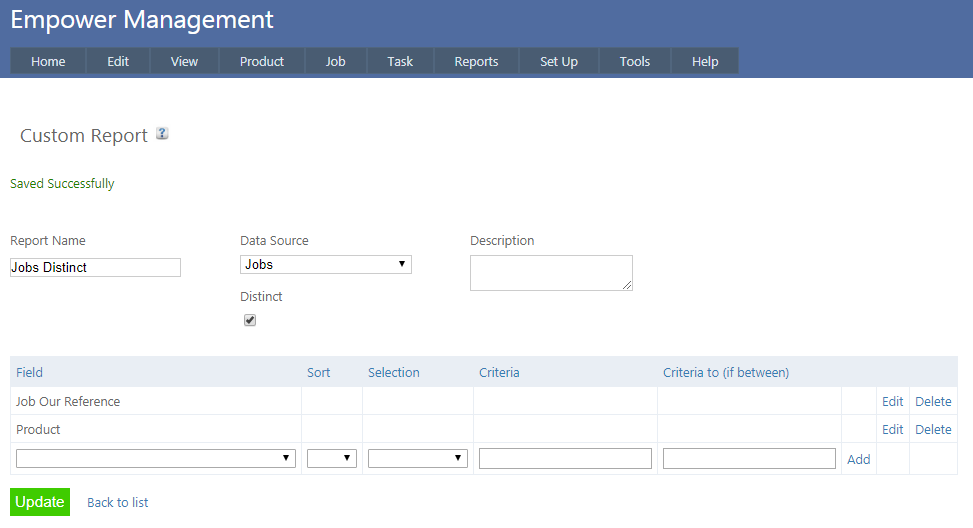Follow the Back to list link

pos(117,502)
